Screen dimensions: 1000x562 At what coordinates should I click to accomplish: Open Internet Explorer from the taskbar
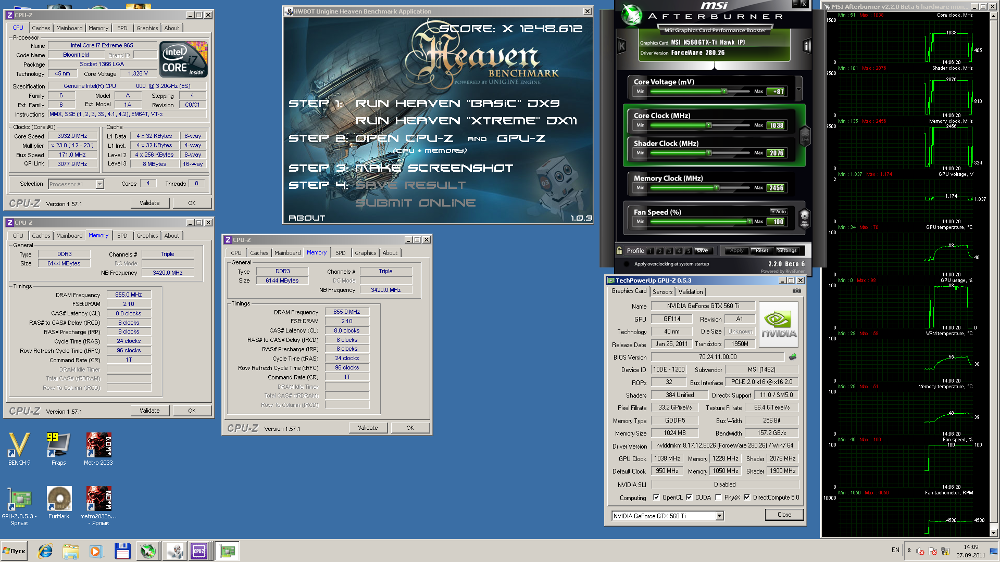coord(45,551)
